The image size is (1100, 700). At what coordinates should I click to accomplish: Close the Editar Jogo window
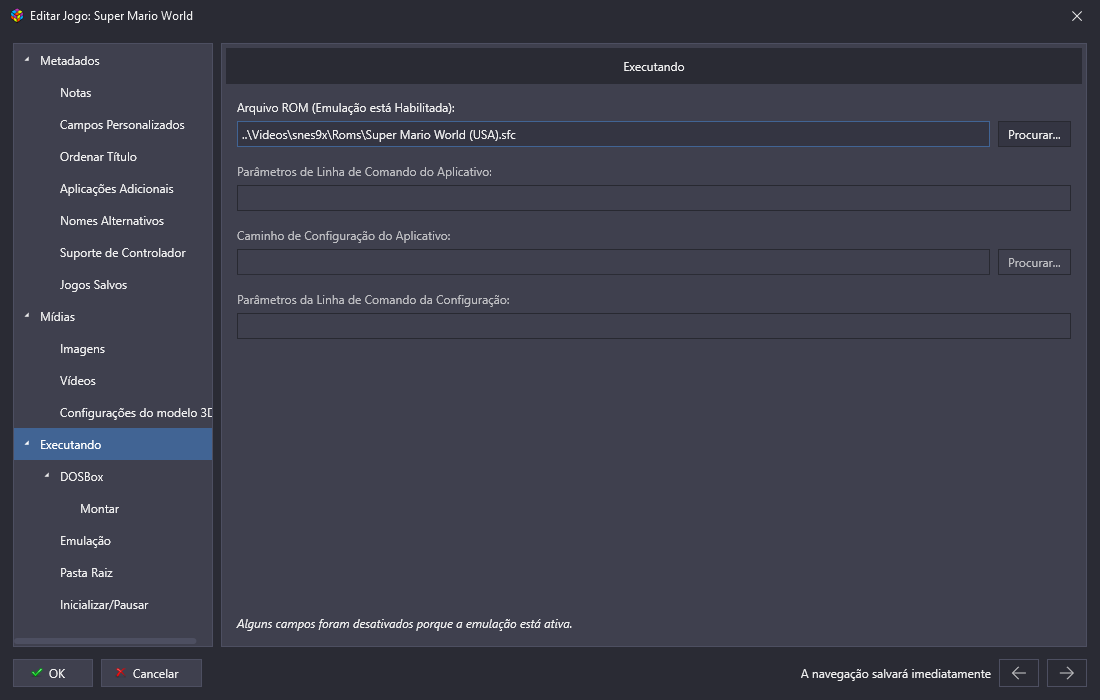(1076, 16)
